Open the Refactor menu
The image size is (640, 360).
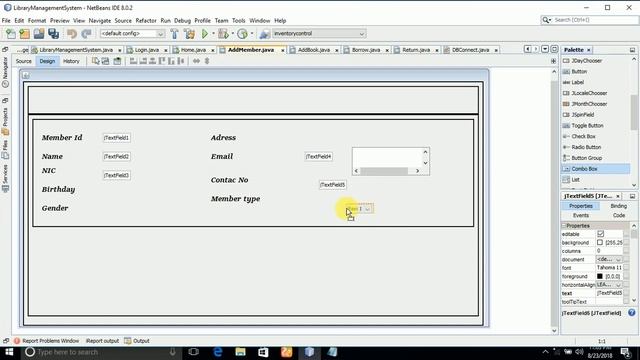tap(146, 20)
